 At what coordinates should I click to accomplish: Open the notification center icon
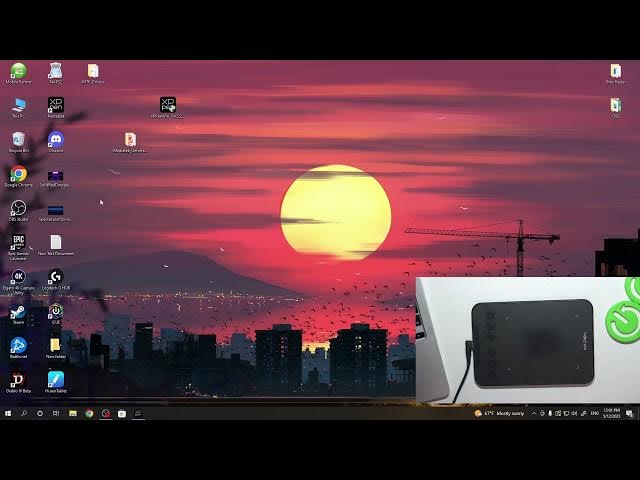[x=629, y=413]
